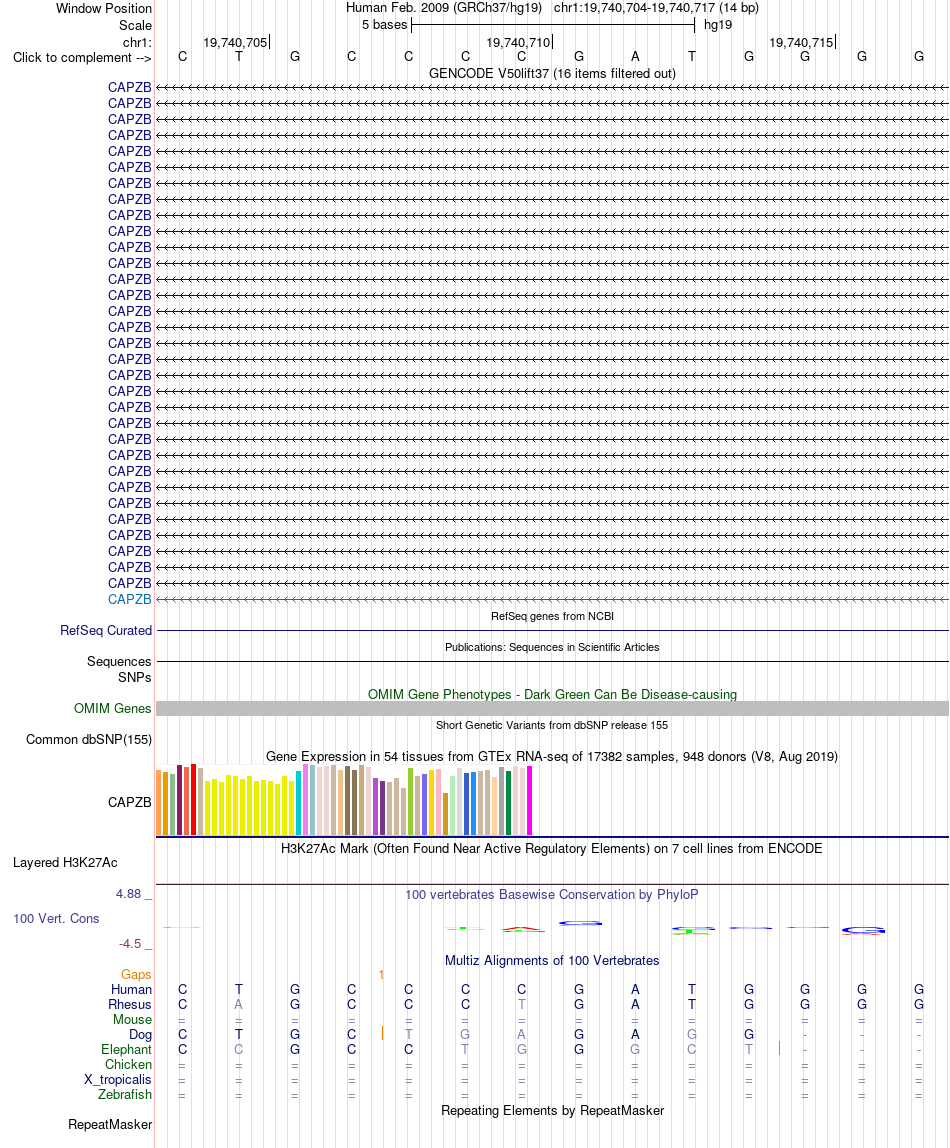Open the OMIM Gene Phenotypes track title
This screenshot has width=950, height=1148.
tap(552, 694)
